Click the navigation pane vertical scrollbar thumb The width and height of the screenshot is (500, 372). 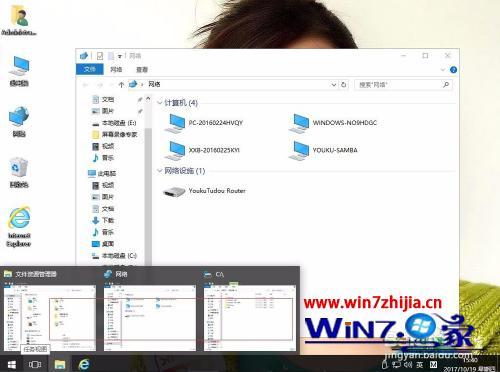[148, 197]
